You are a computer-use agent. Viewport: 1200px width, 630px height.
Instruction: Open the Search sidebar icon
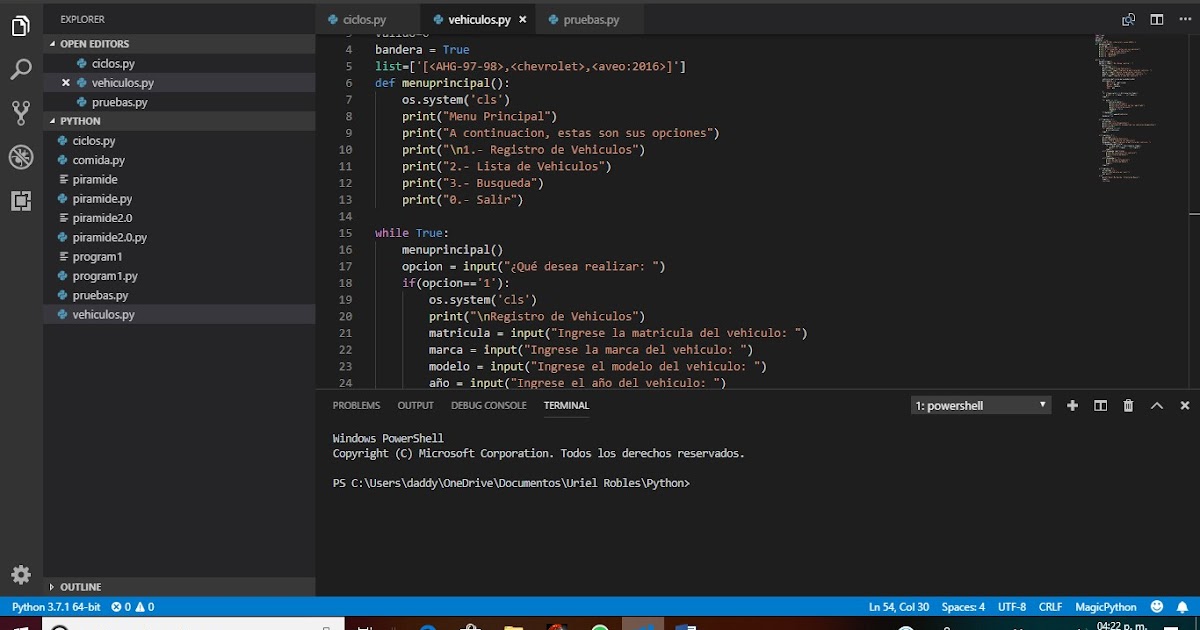click(x=20, y=69)
